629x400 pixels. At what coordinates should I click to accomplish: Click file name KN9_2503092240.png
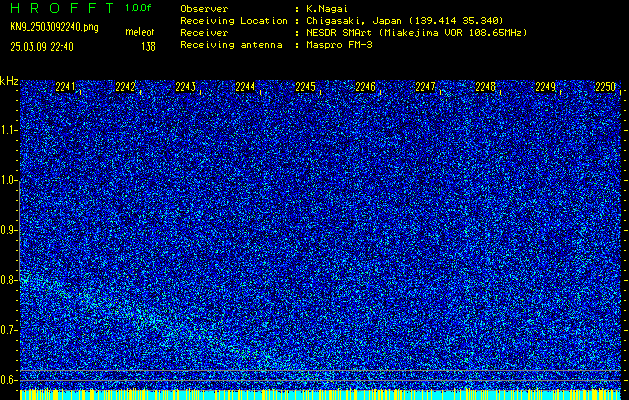54,27
